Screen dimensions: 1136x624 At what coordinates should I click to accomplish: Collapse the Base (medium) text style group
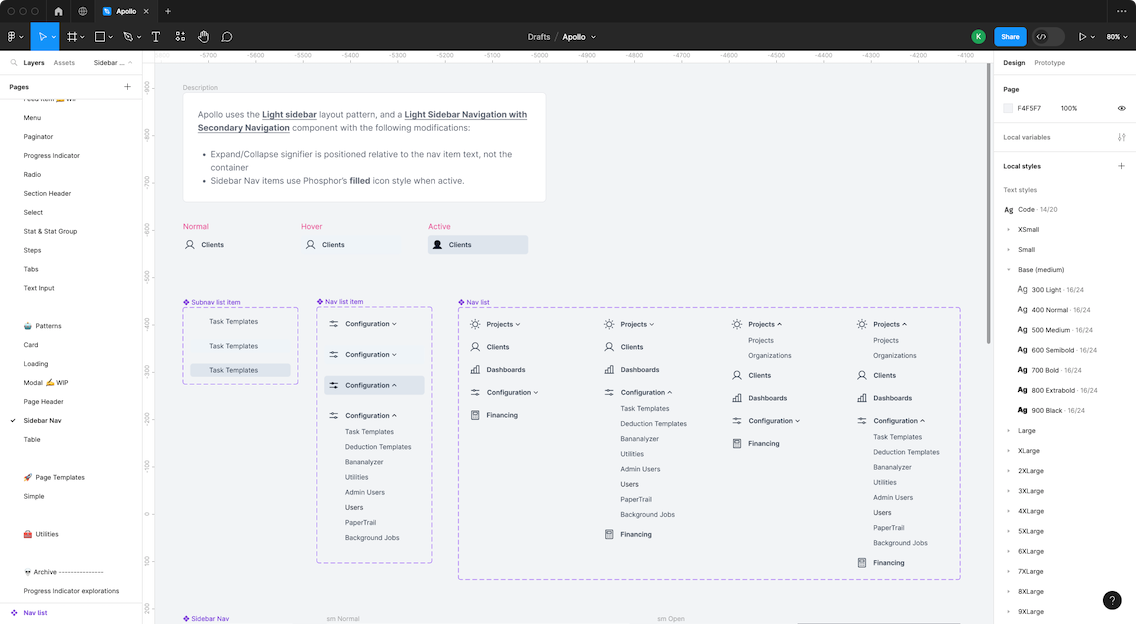click(1008, 270)
